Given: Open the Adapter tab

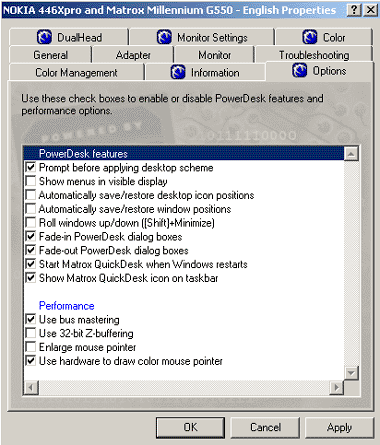Looking at the screenshot, I should [133, 55].
